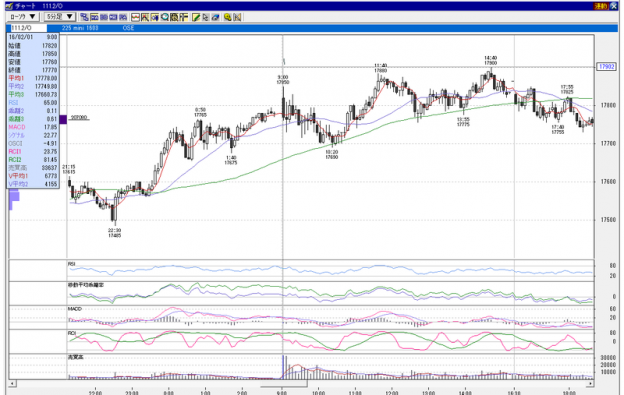This screenshot has height=395, width=624.
Task: Select the arrow cursor tool
Action: tap(205, 17)
